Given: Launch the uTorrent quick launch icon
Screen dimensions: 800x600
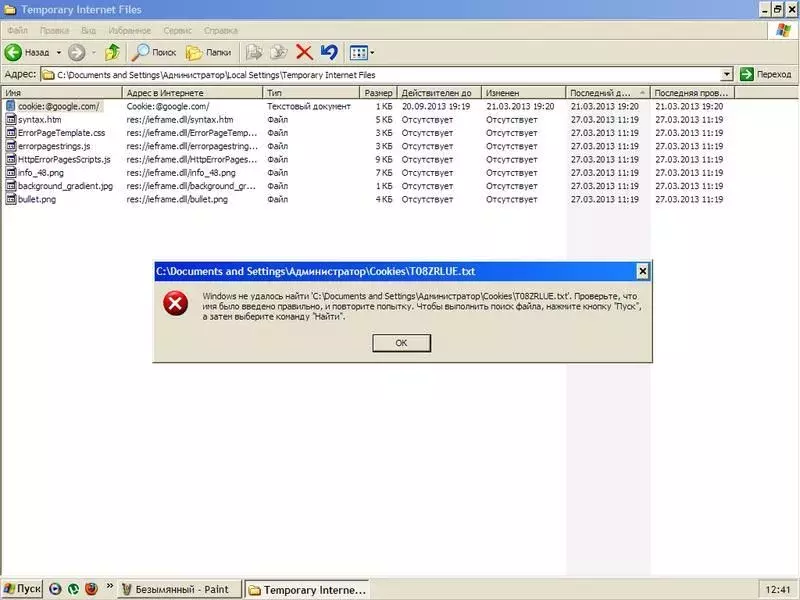Looking at the screenshot, I should 73,589.
